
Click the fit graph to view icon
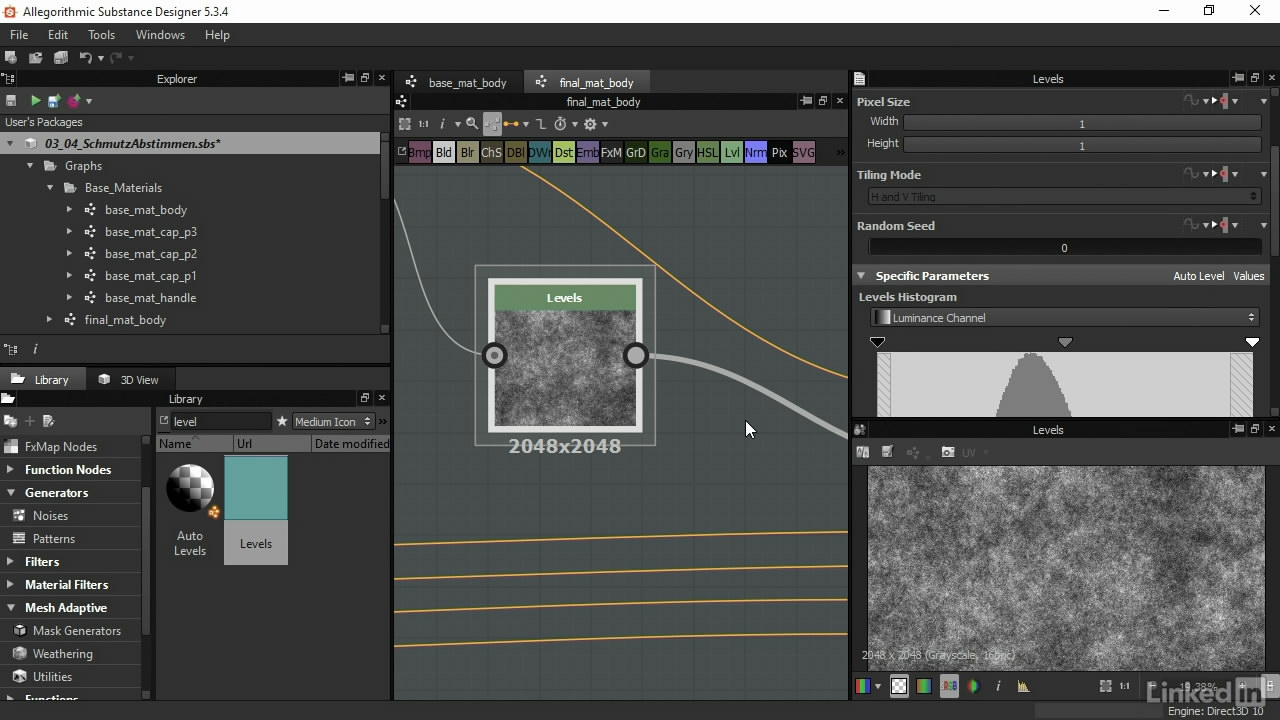405,124
